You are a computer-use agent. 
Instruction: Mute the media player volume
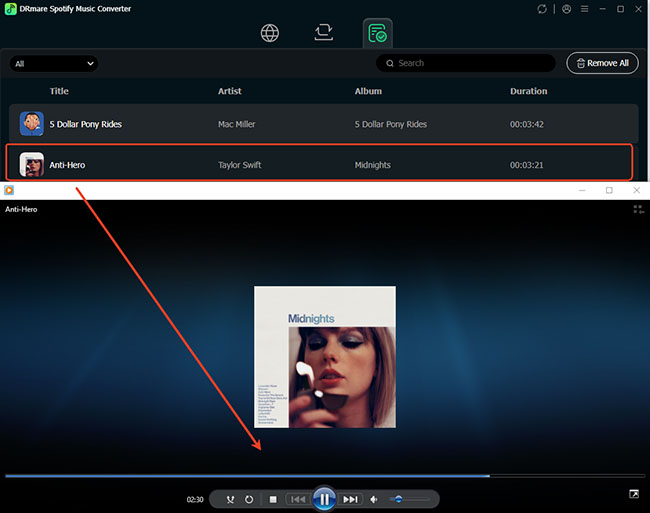(x=374, y=499)
